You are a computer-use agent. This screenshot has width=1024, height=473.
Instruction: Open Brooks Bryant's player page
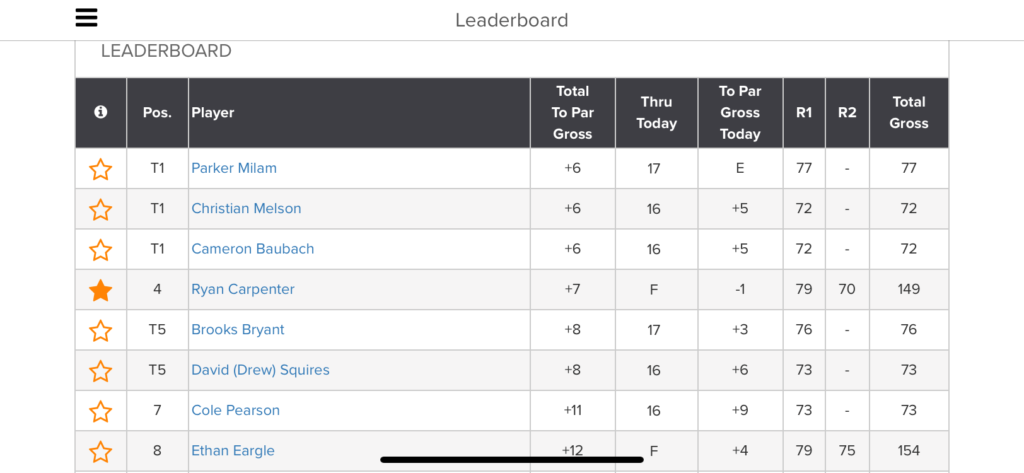coord(238,329)
